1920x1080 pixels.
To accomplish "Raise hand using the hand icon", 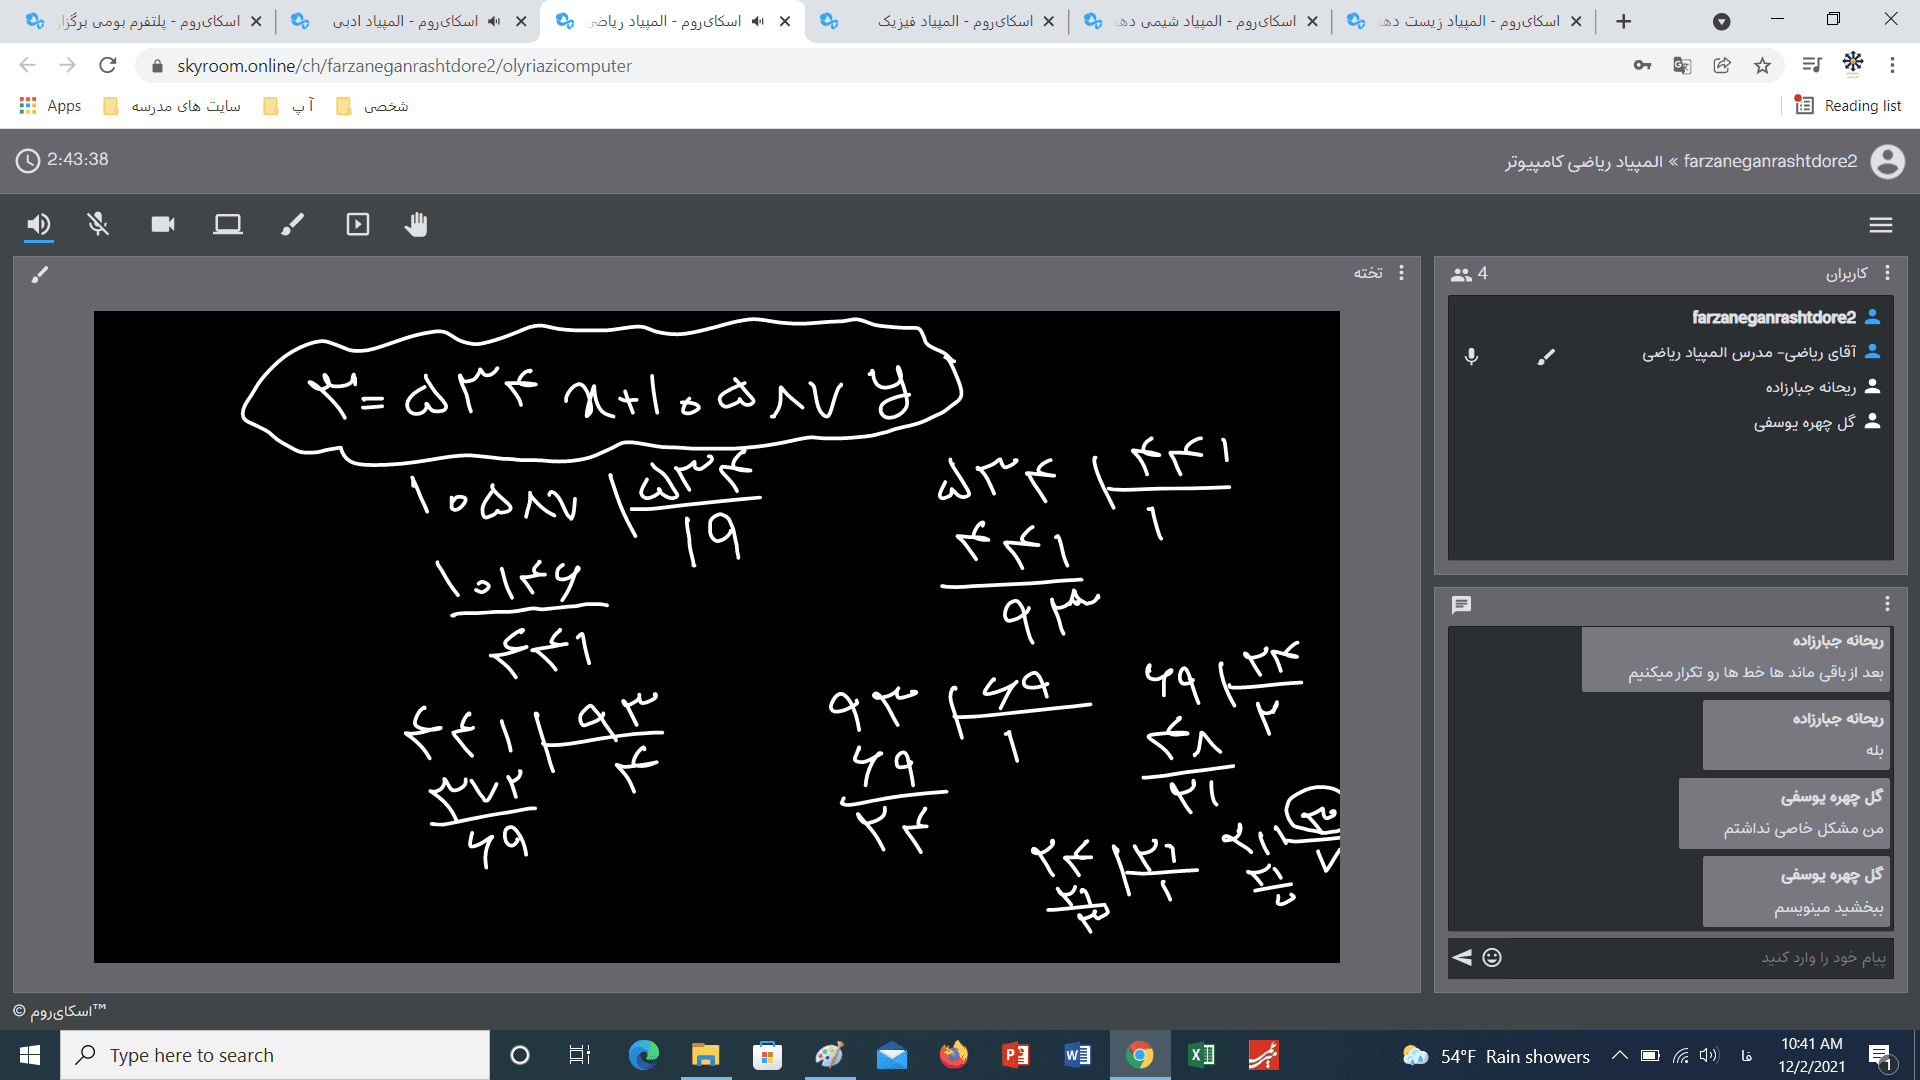I will click(x=416, y=224).
